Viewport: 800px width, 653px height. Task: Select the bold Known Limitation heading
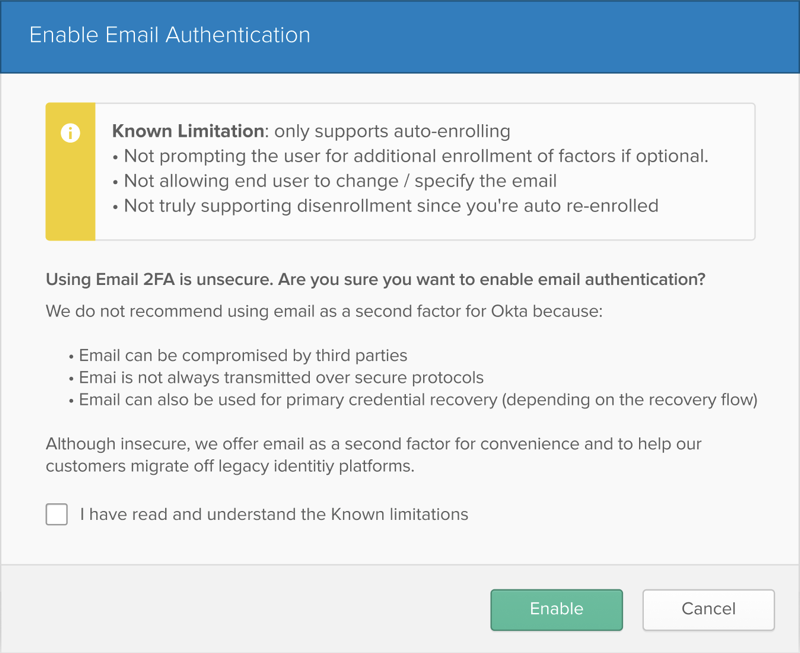188,131
